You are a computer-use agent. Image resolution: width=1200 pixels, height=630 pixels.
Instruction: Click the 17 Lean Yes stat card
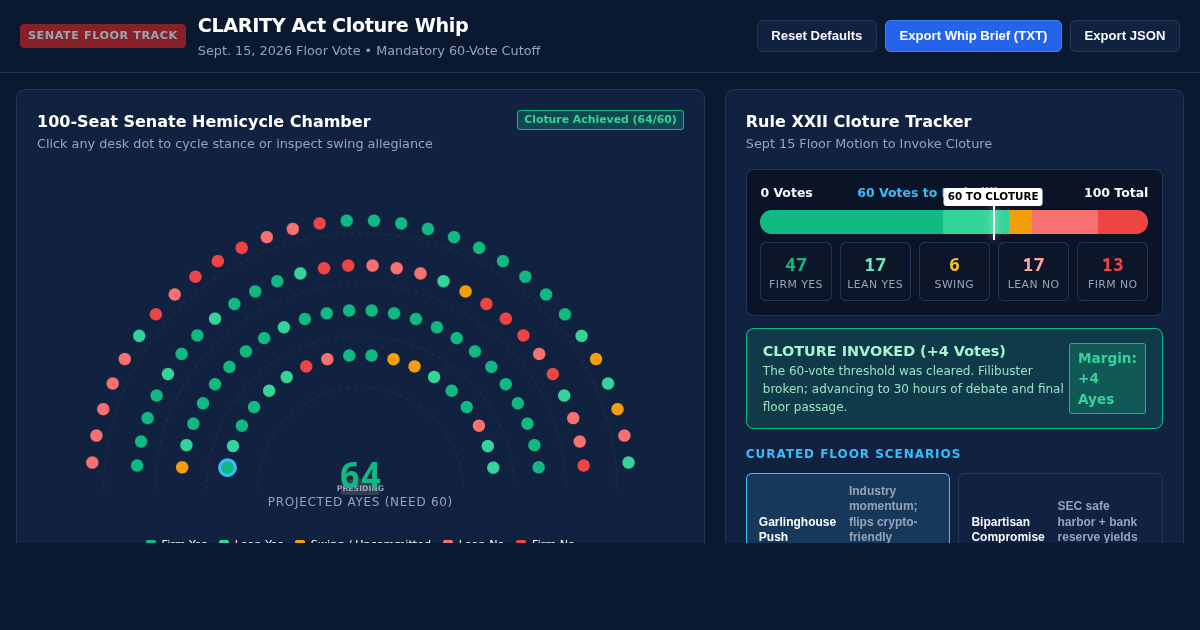(x=875, y=271)
